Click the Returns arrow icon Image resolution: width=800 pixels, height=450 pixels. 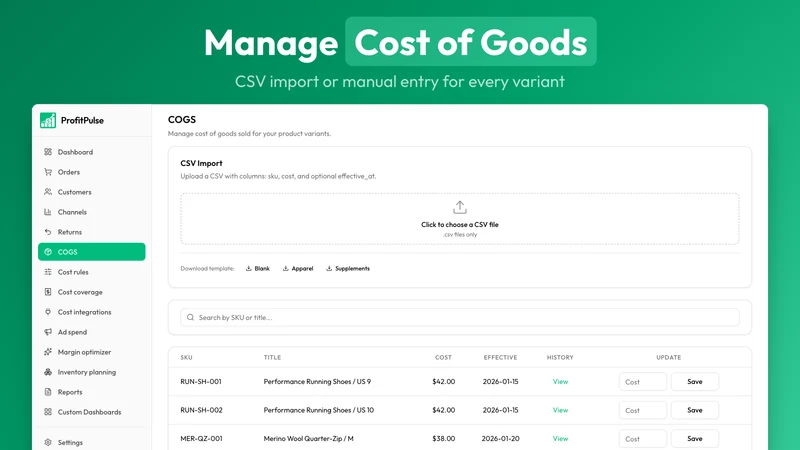[x=48, y=232]
